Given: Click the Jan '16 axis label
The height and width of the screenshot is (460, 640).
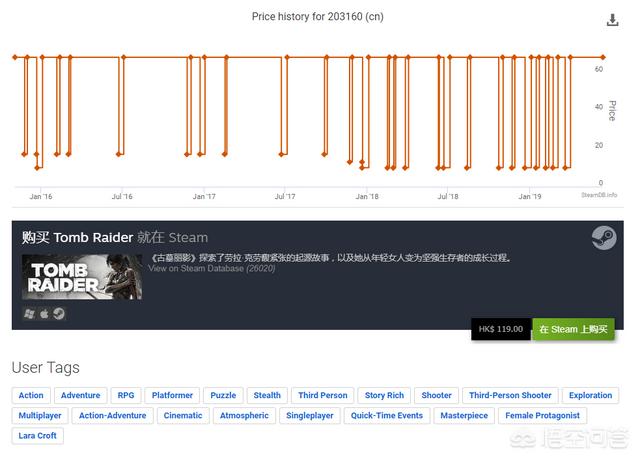Looking at the screenshot, I should coord(41,197).
